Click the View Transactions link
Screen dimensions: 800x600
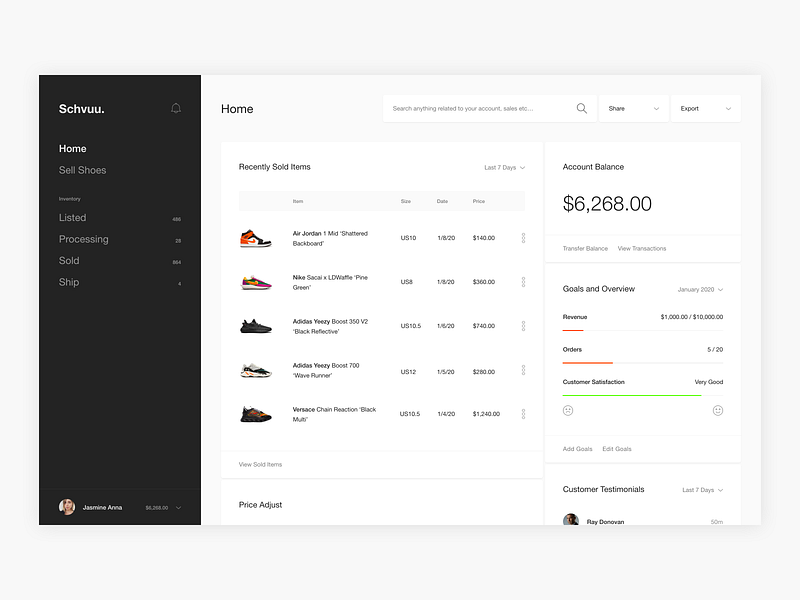pos(642,248)
